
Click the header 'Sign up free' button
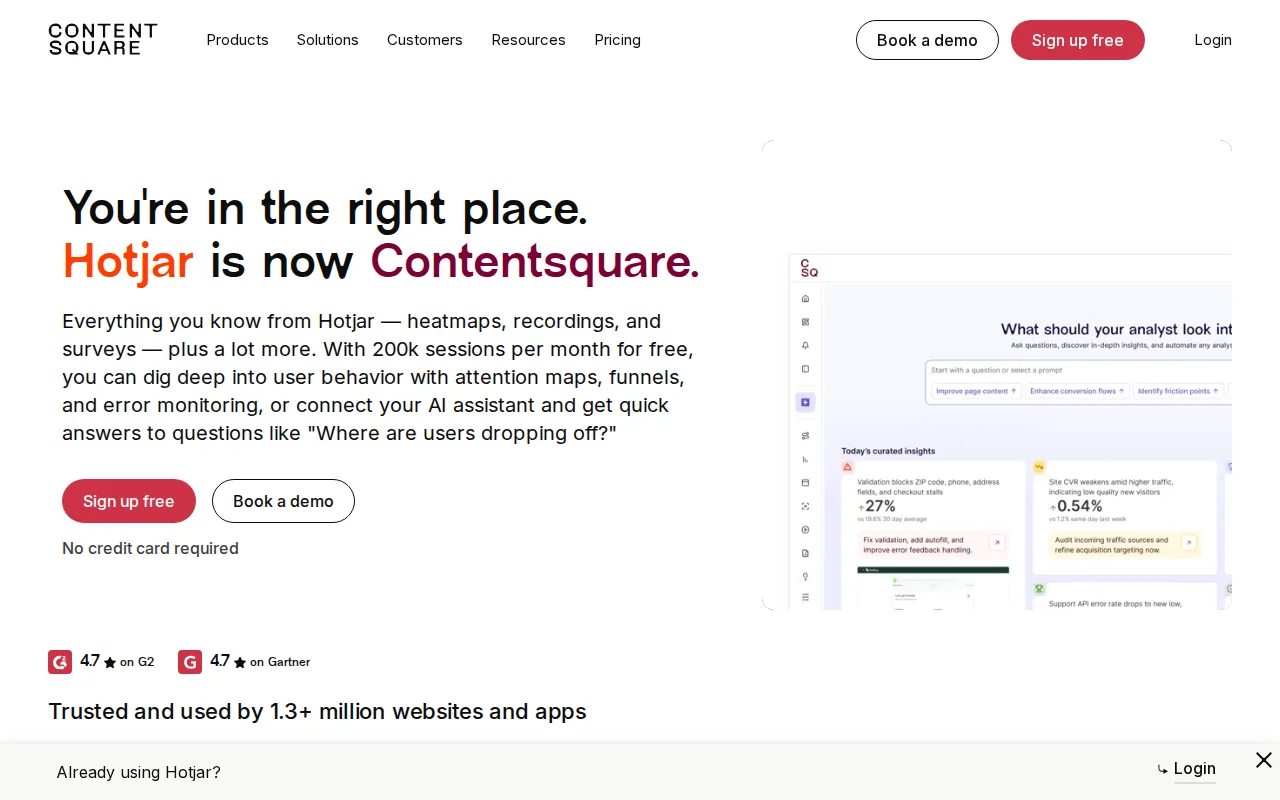click(1078, 40)
